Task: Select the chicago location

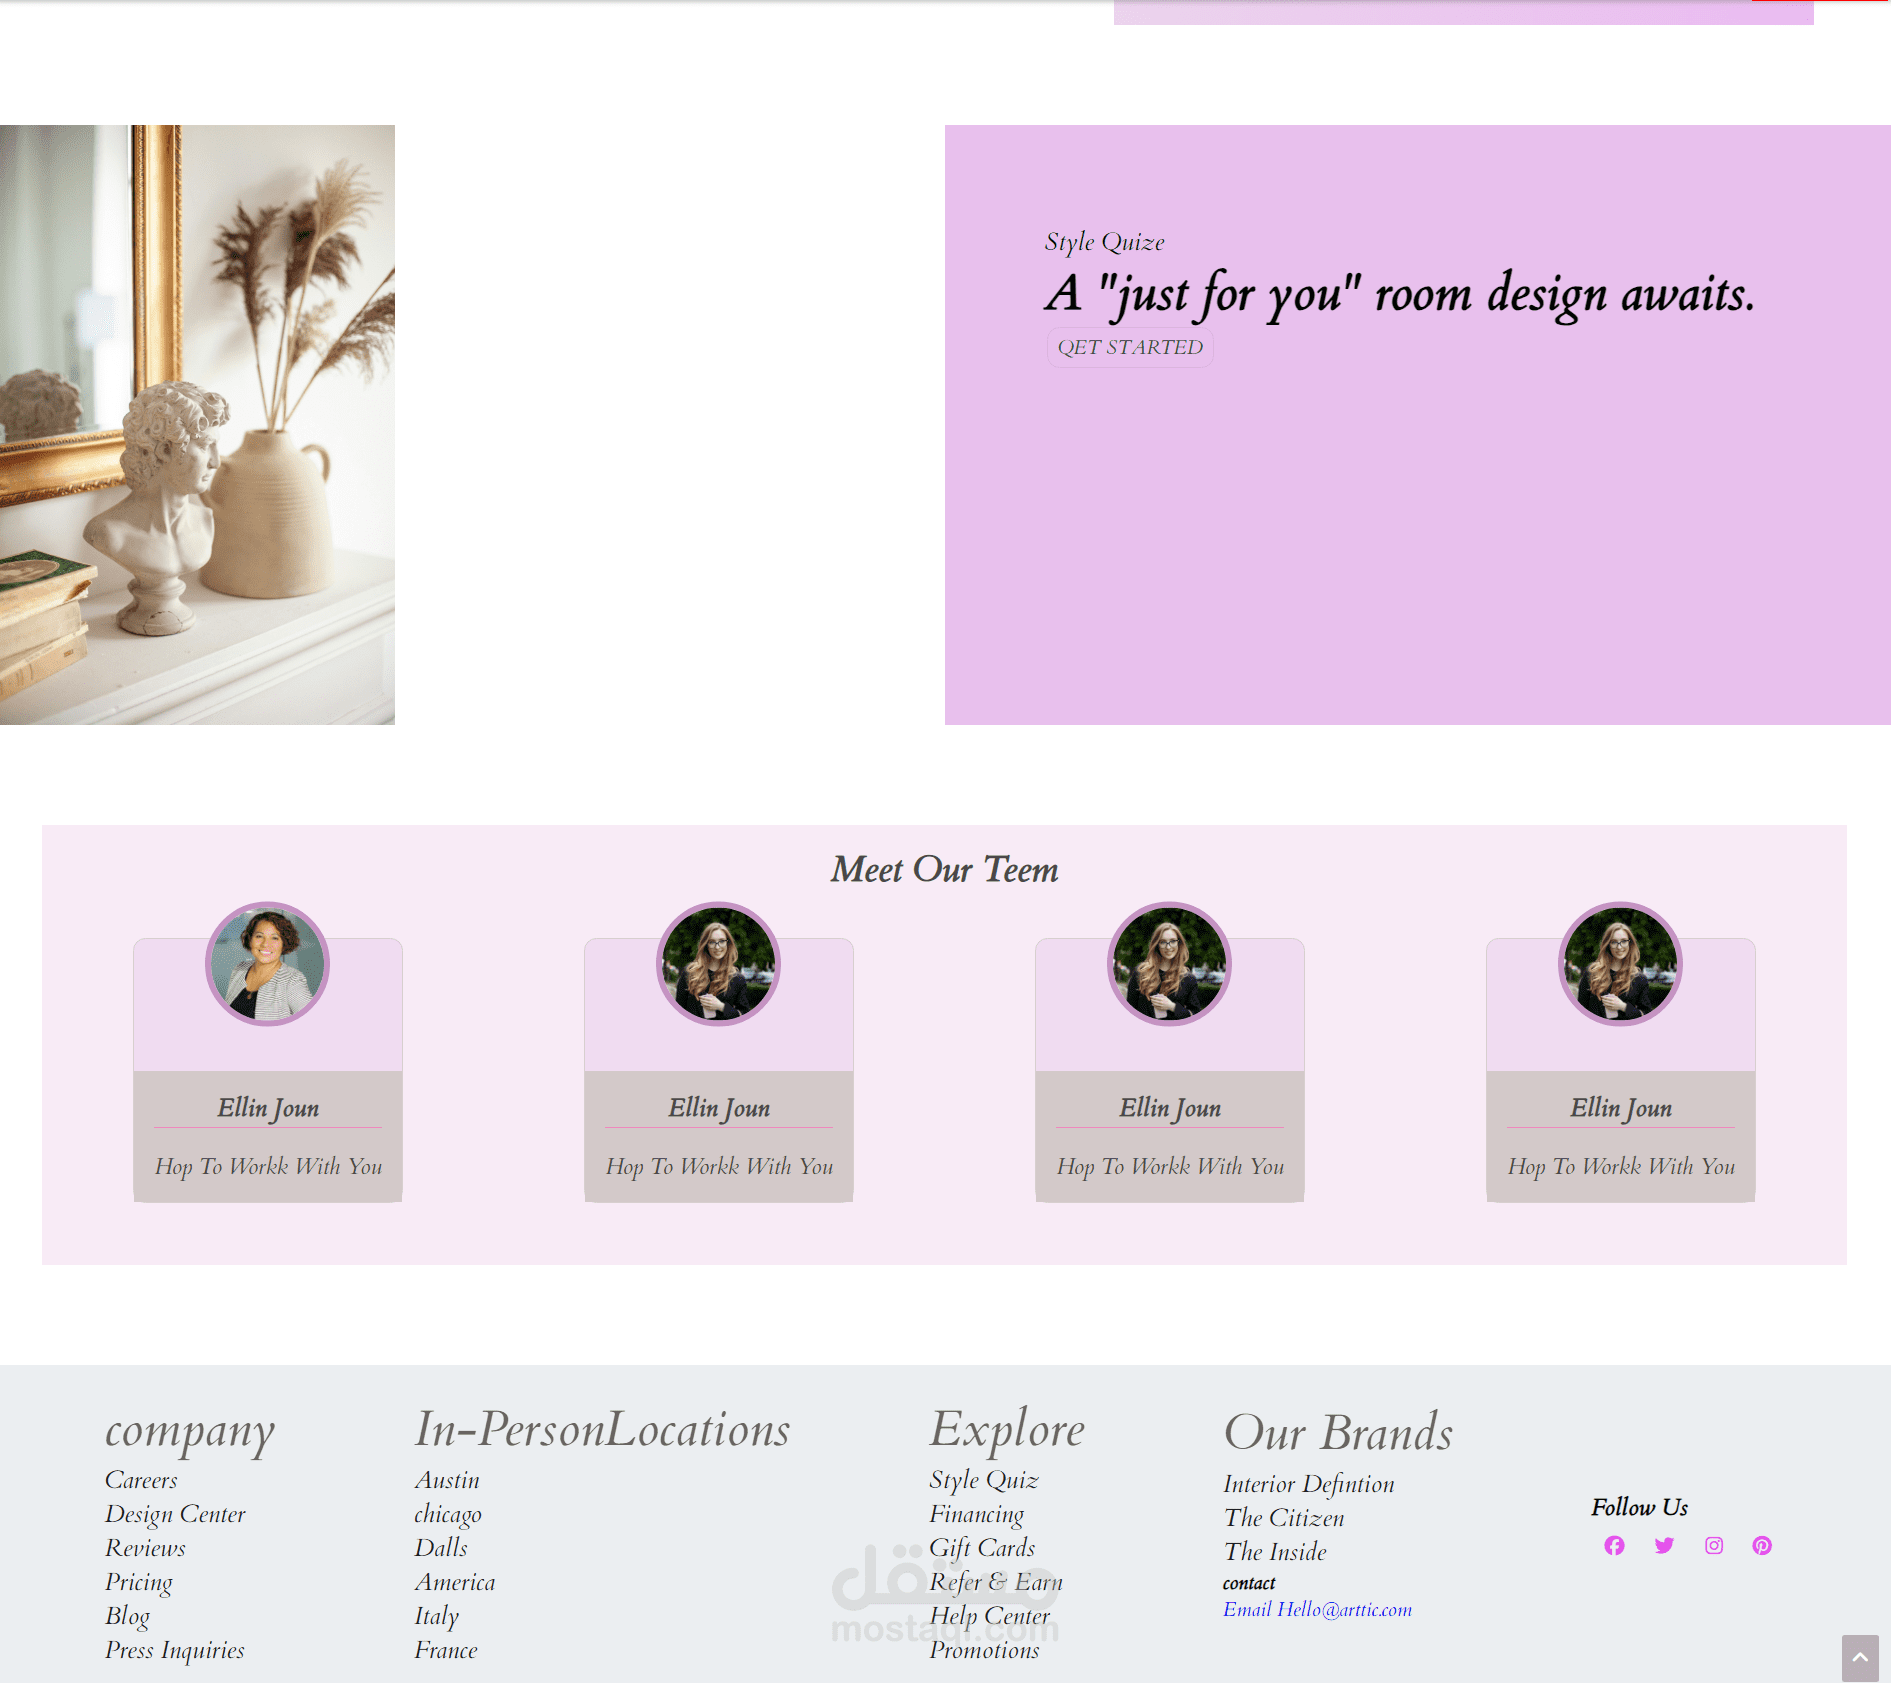Action: [448, 1514]
